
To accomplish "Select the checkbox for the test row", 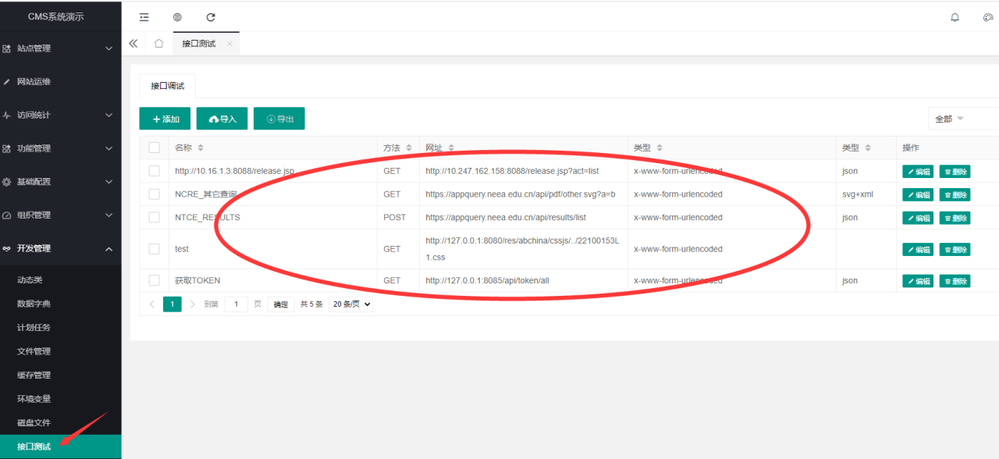I will [154, 249].
